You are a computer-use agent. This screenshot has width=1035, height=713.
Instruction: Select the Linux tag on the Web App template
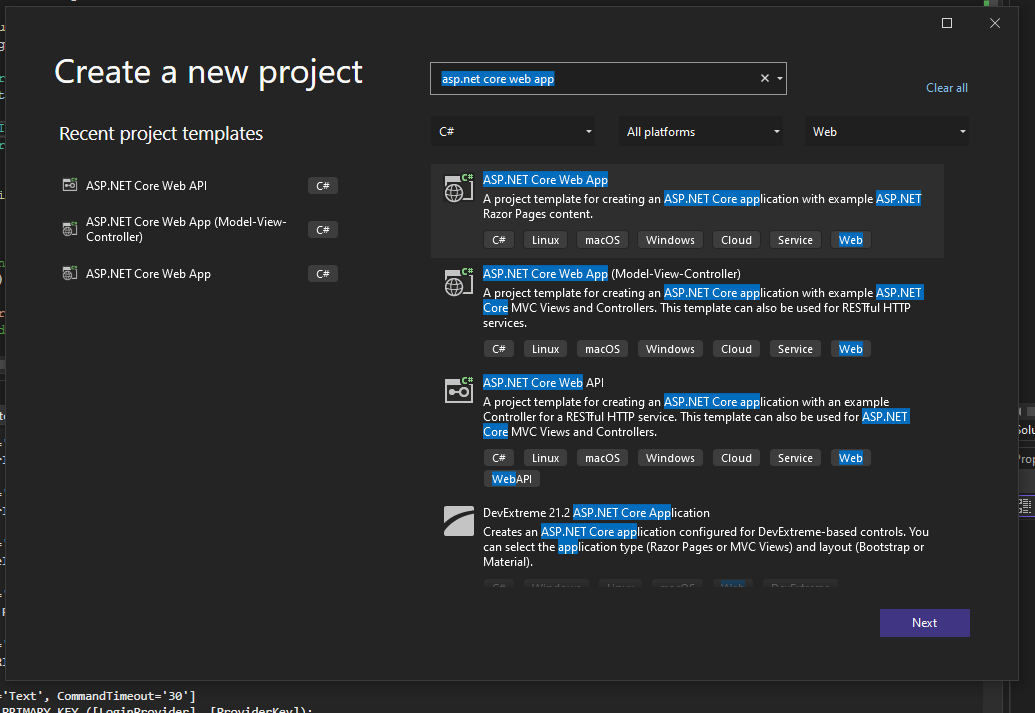tap(545, 239)
